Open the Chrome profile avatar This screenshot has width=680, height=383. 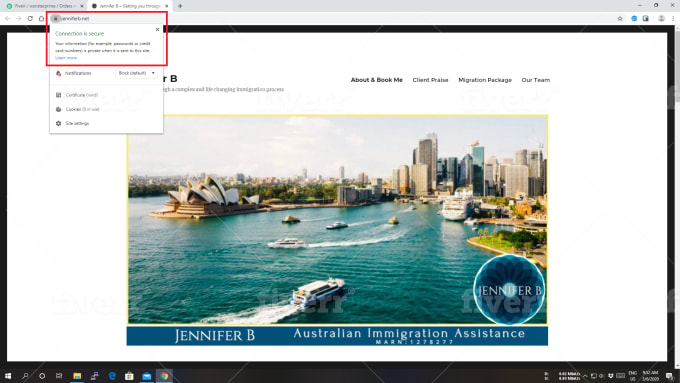(661, 19)
